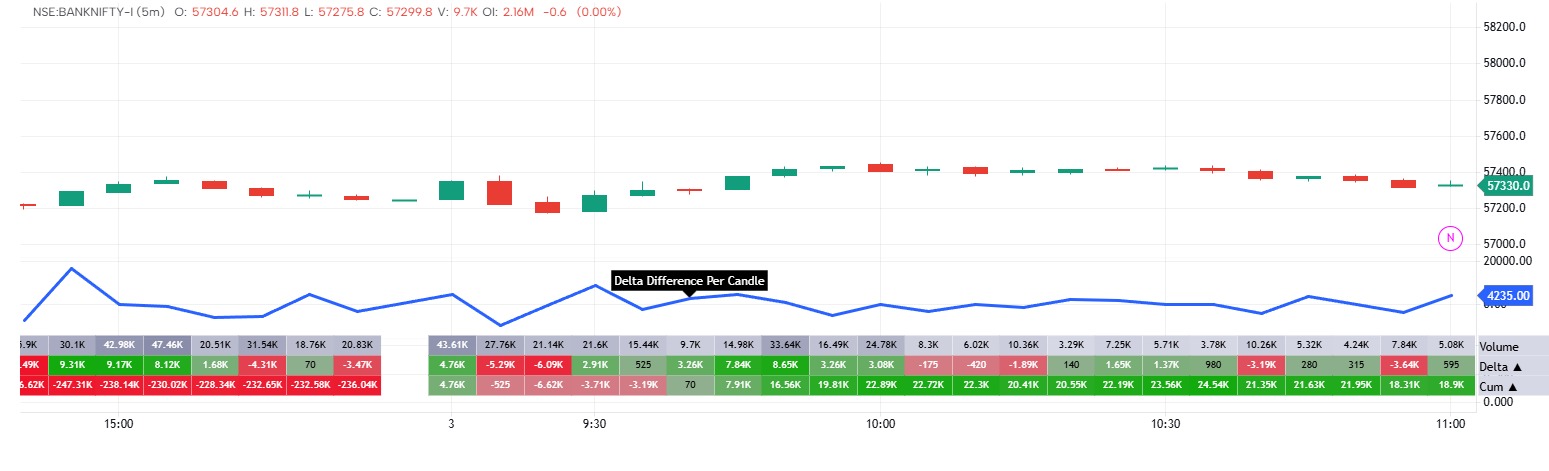
Task: Click the 47.46K volume cell
Action: 167,345
